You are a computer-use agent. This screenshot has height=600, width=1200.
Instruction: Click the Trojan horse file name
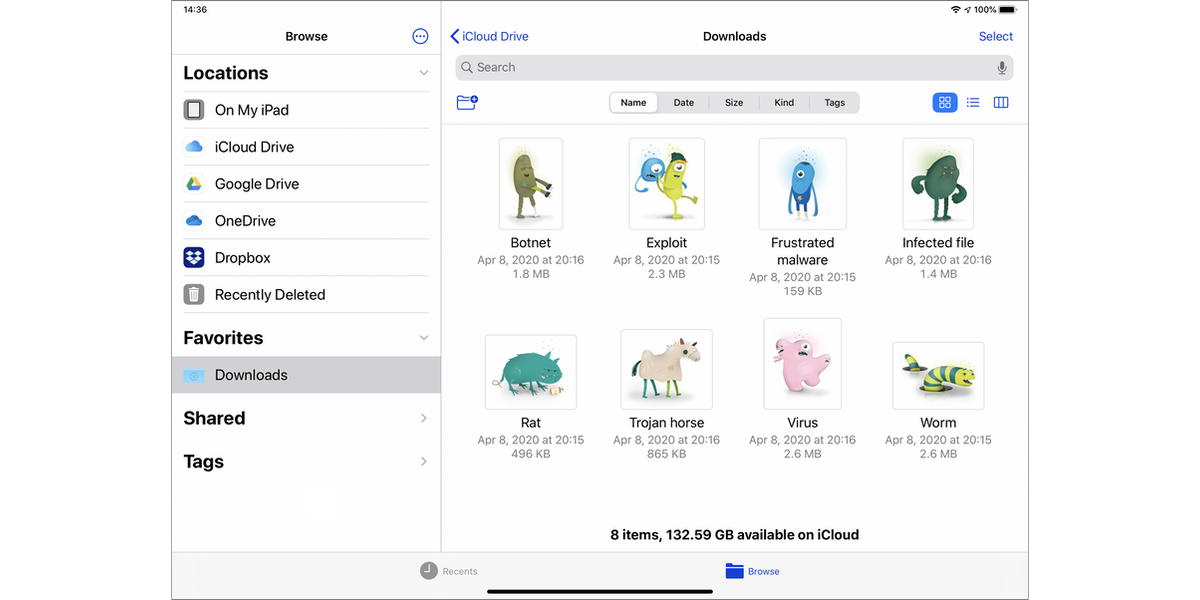click(x=667, y=423)
